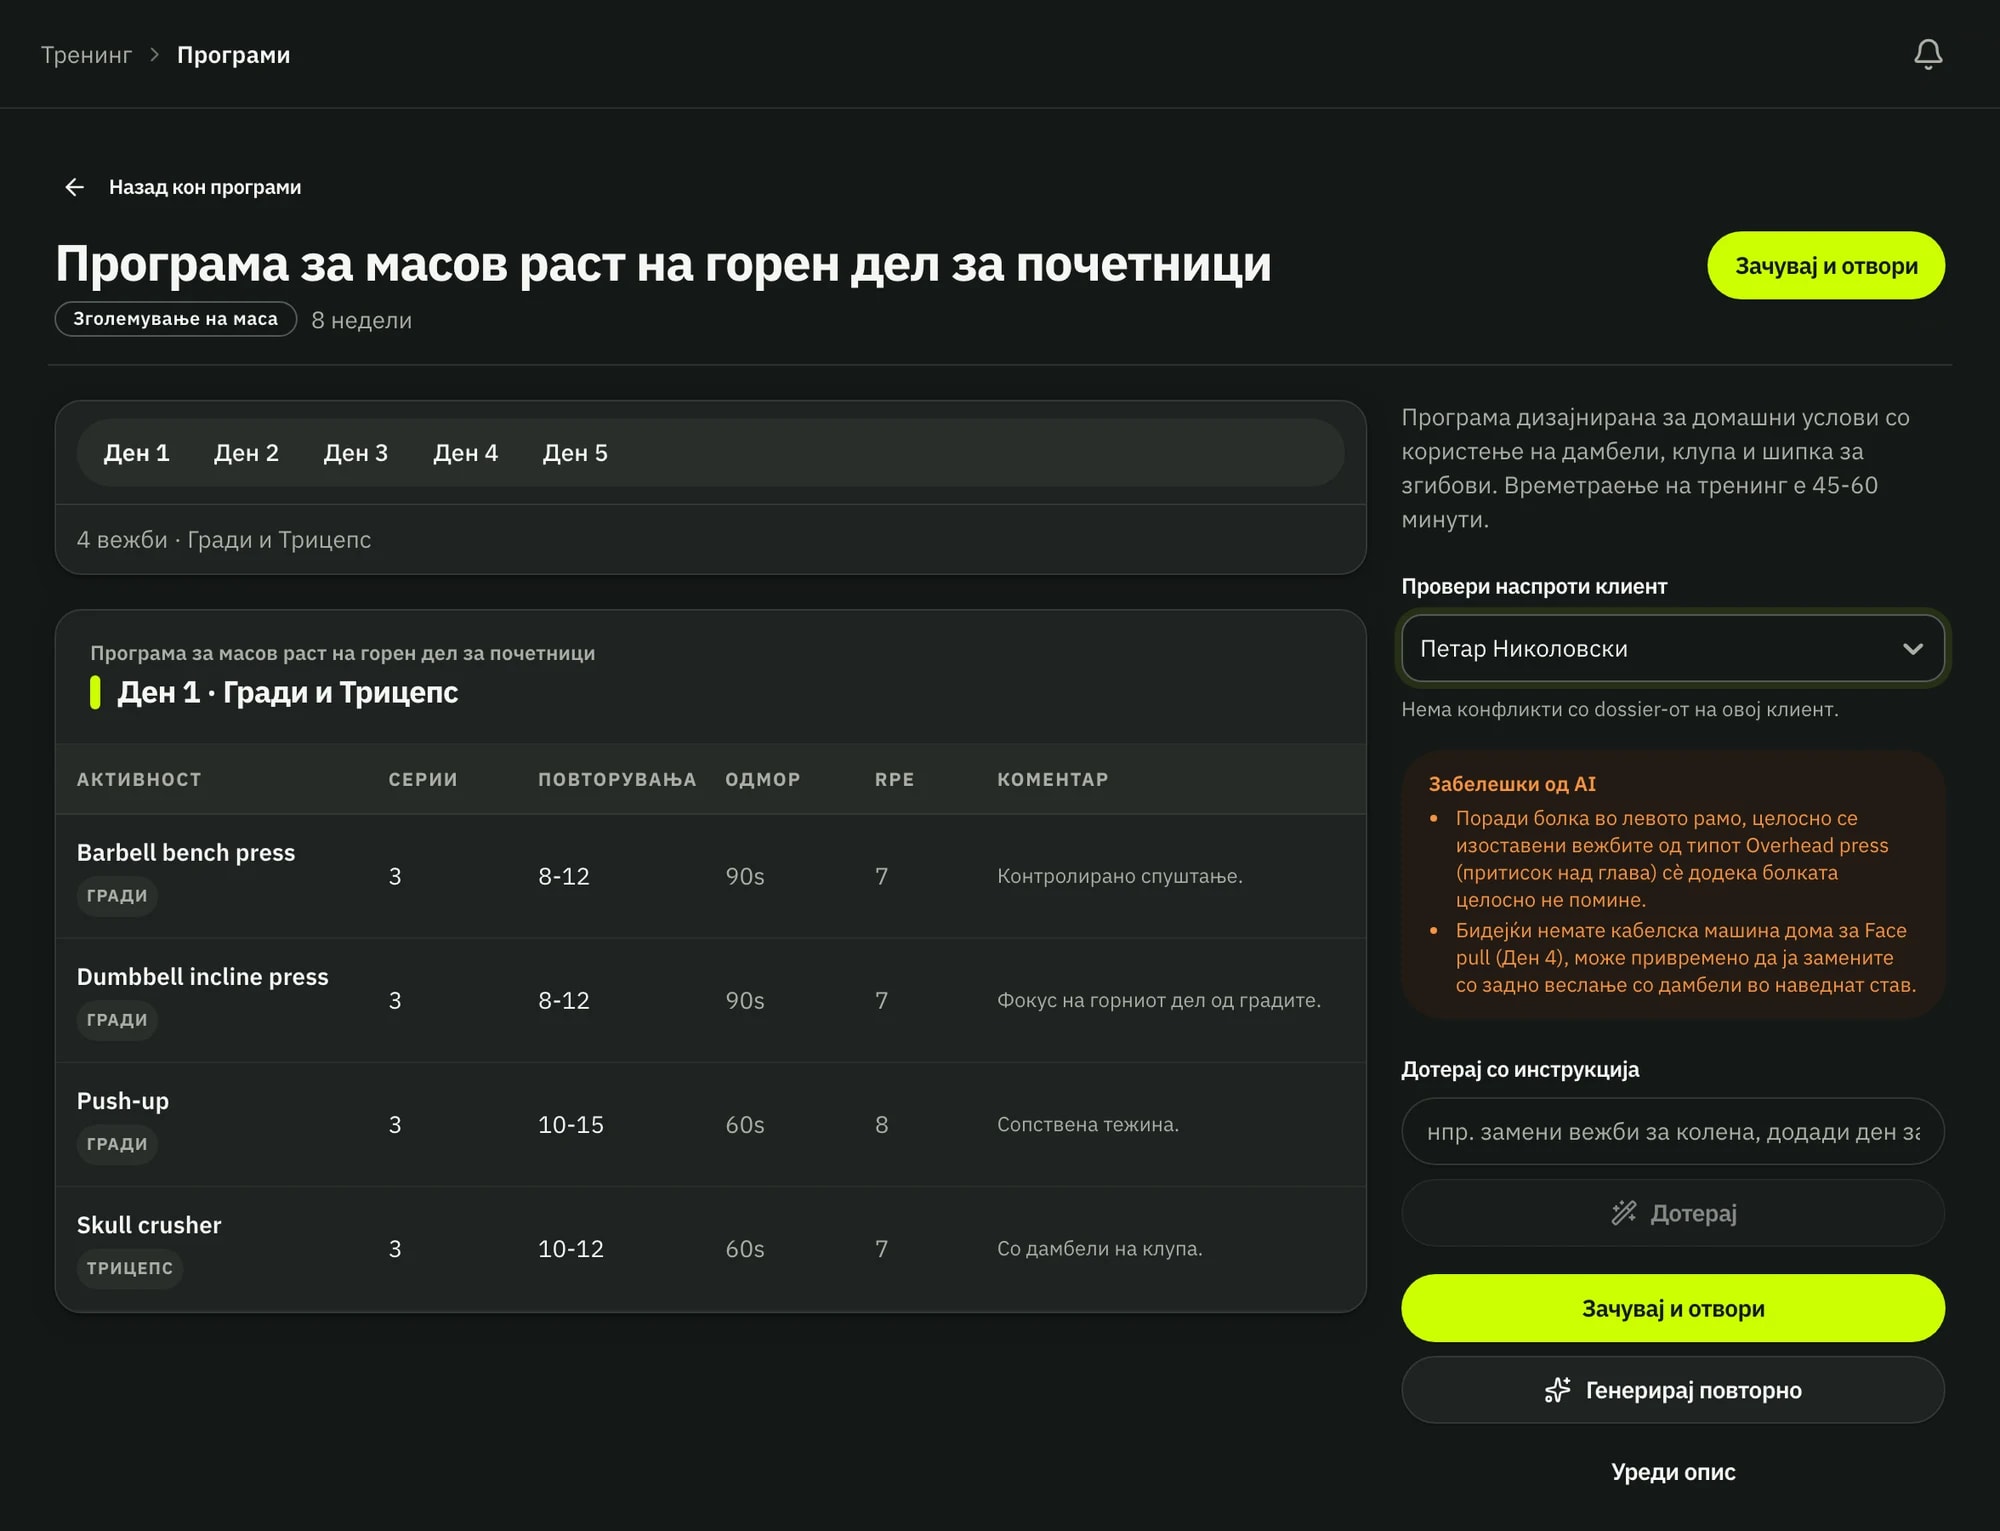Click the 10-15 repetitions for Push-up
This screenshot has width=2000, height=1531.
pos(571,1124)
